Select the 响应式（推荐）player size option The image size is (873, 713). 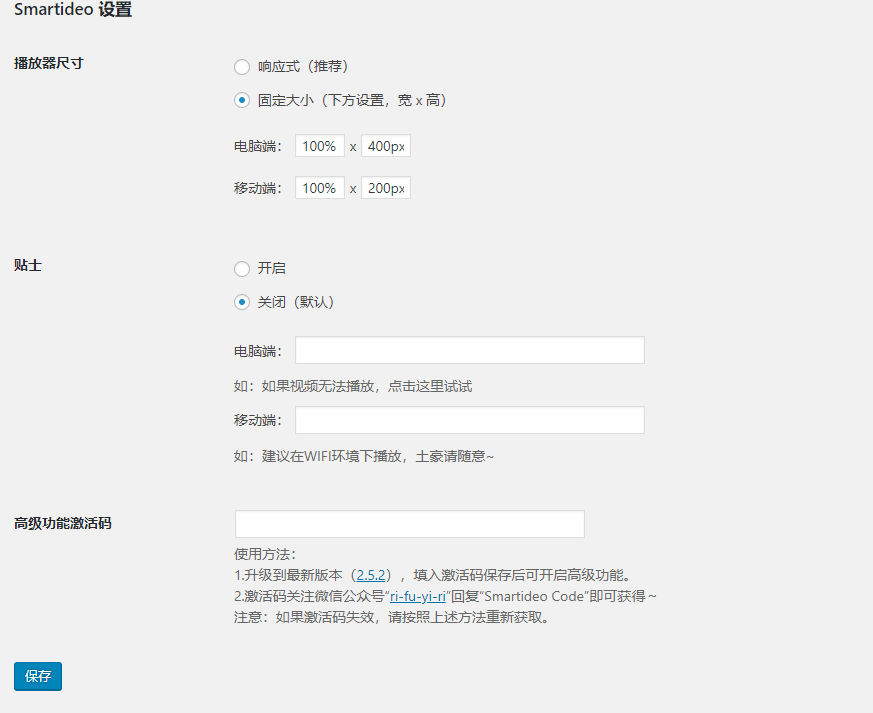click(241, 66)
